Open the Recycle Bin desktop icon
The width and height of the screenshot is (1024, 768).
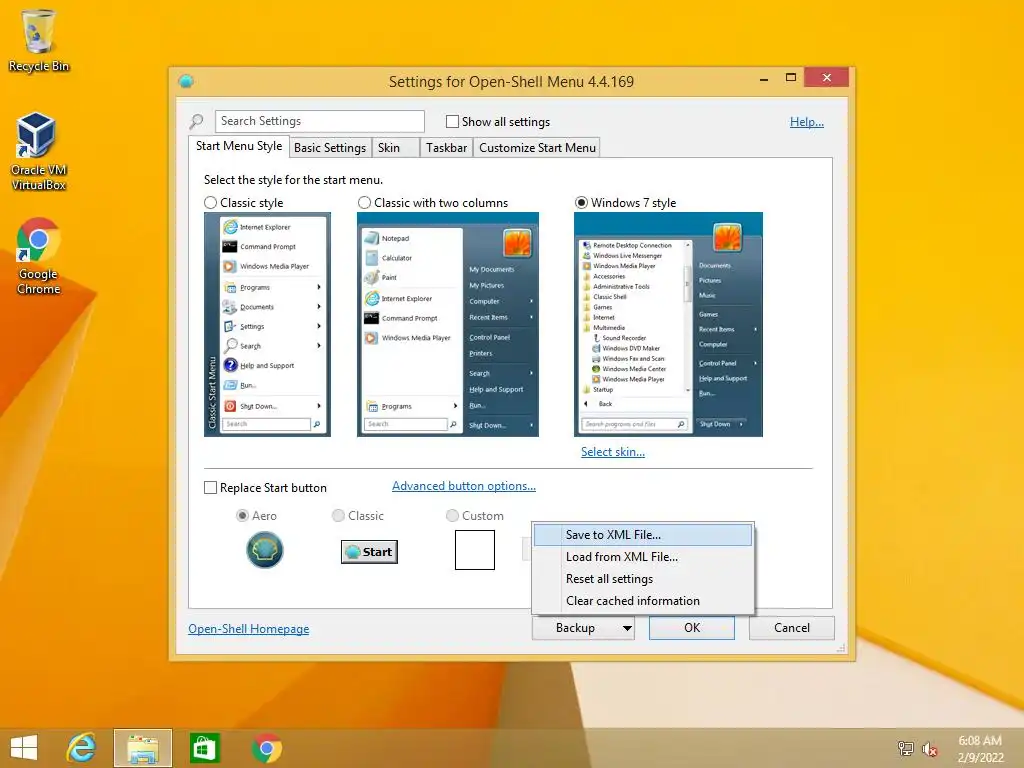(x=38, y=40)
